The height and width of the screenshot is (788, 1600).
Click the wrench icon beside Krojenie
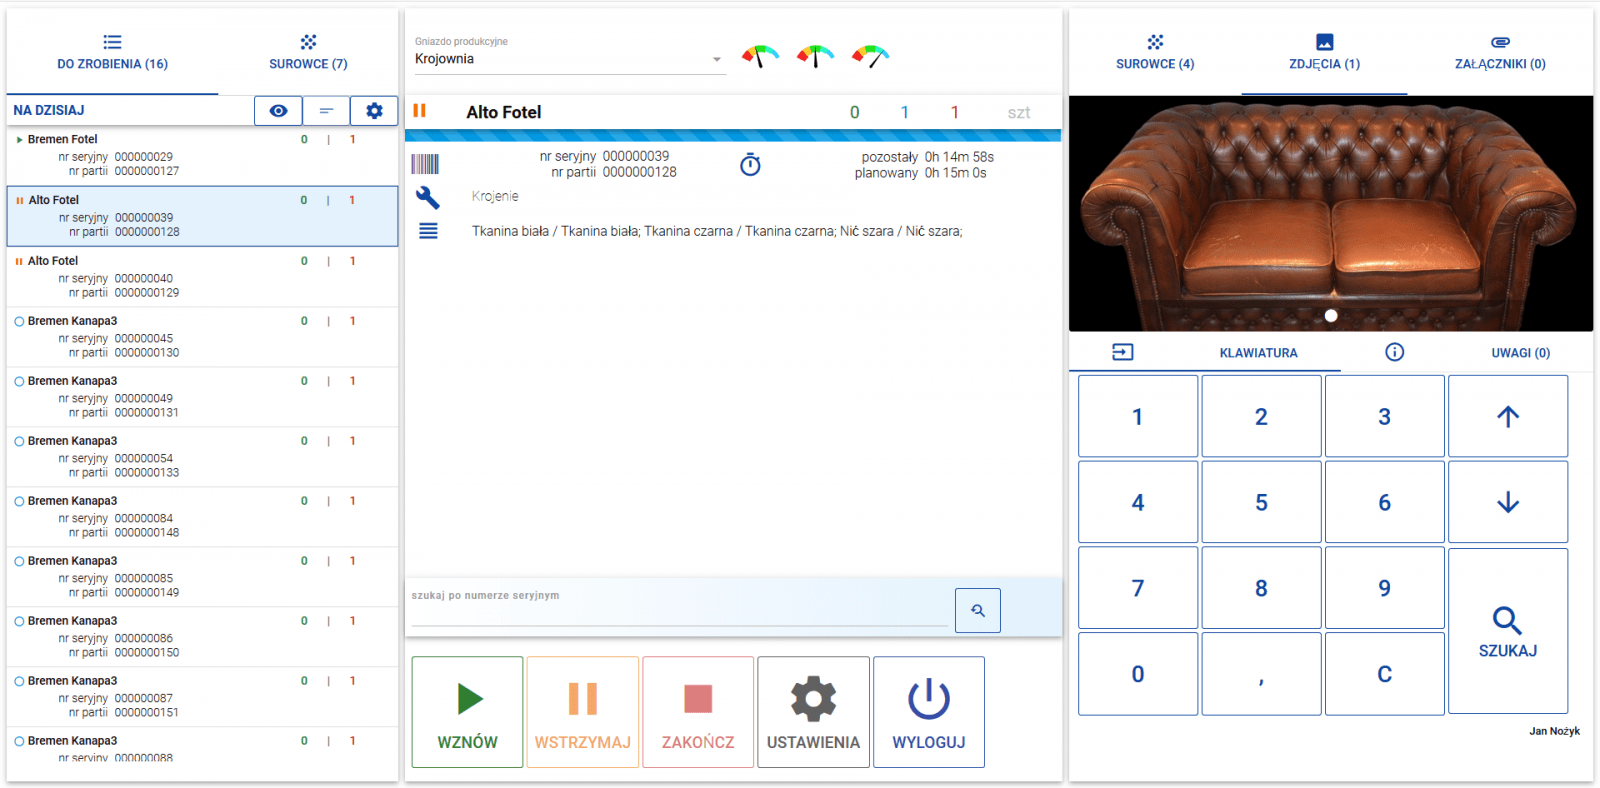[427, 197]
